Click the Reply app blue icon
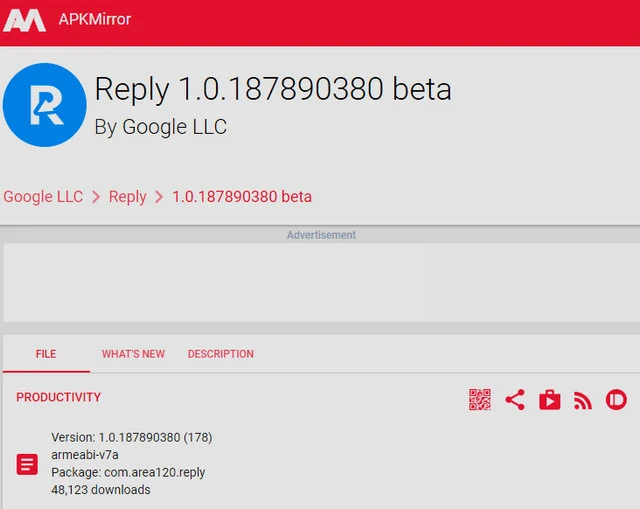The image size is (640, 509). pyautogui.click(x=44, y=105)
